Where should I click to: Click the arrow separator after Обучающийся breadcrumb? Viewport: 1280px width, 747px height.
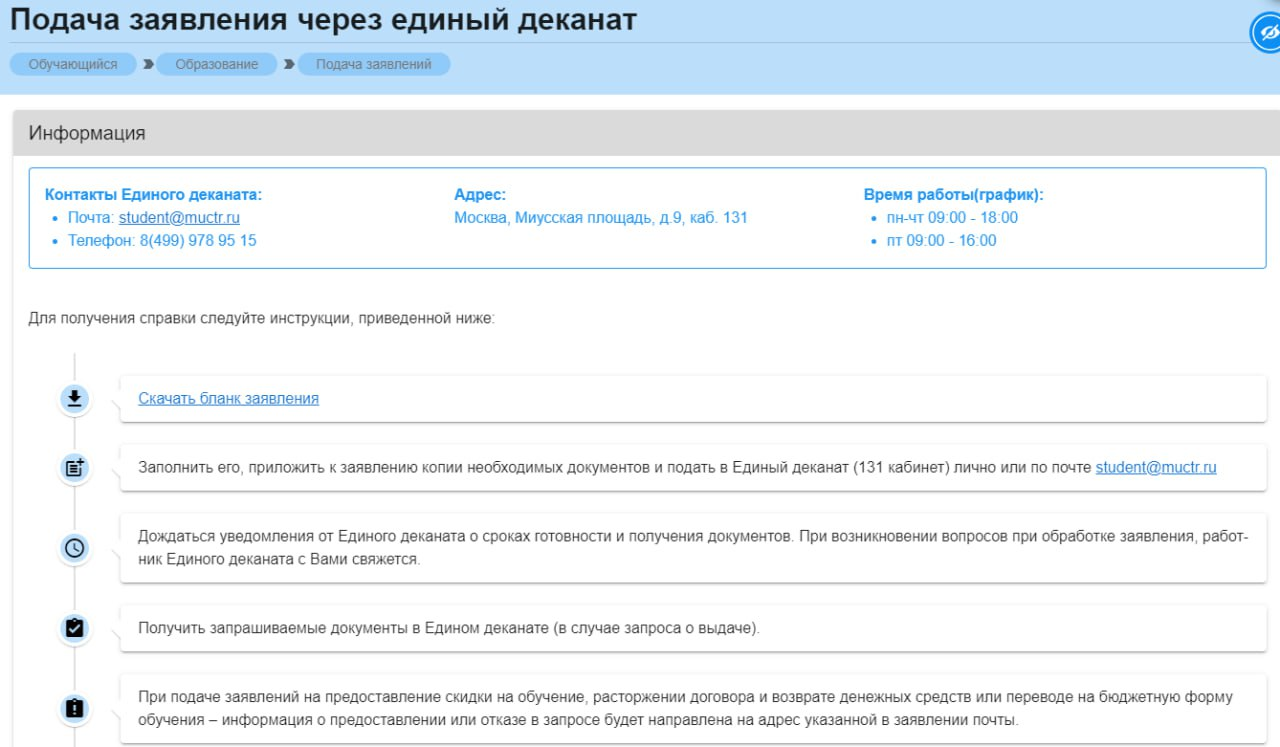coord(148,64)
